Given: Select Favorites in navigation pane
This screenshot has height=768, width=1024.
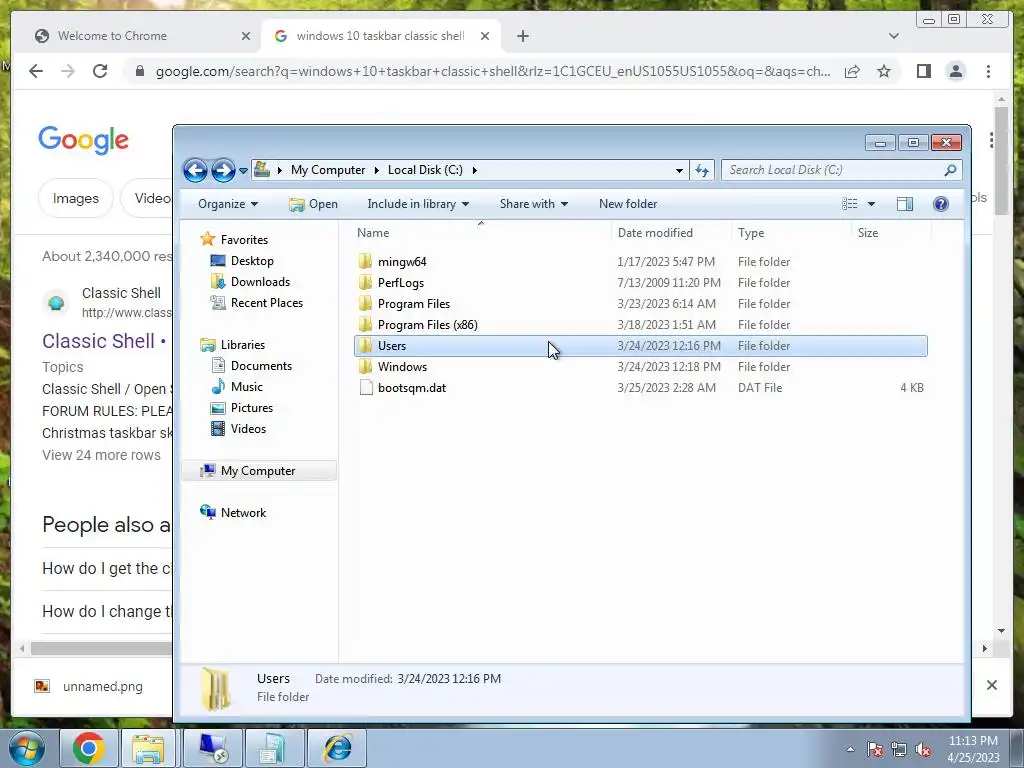Looking at the screenshot, I should click(x=244, y=240).
